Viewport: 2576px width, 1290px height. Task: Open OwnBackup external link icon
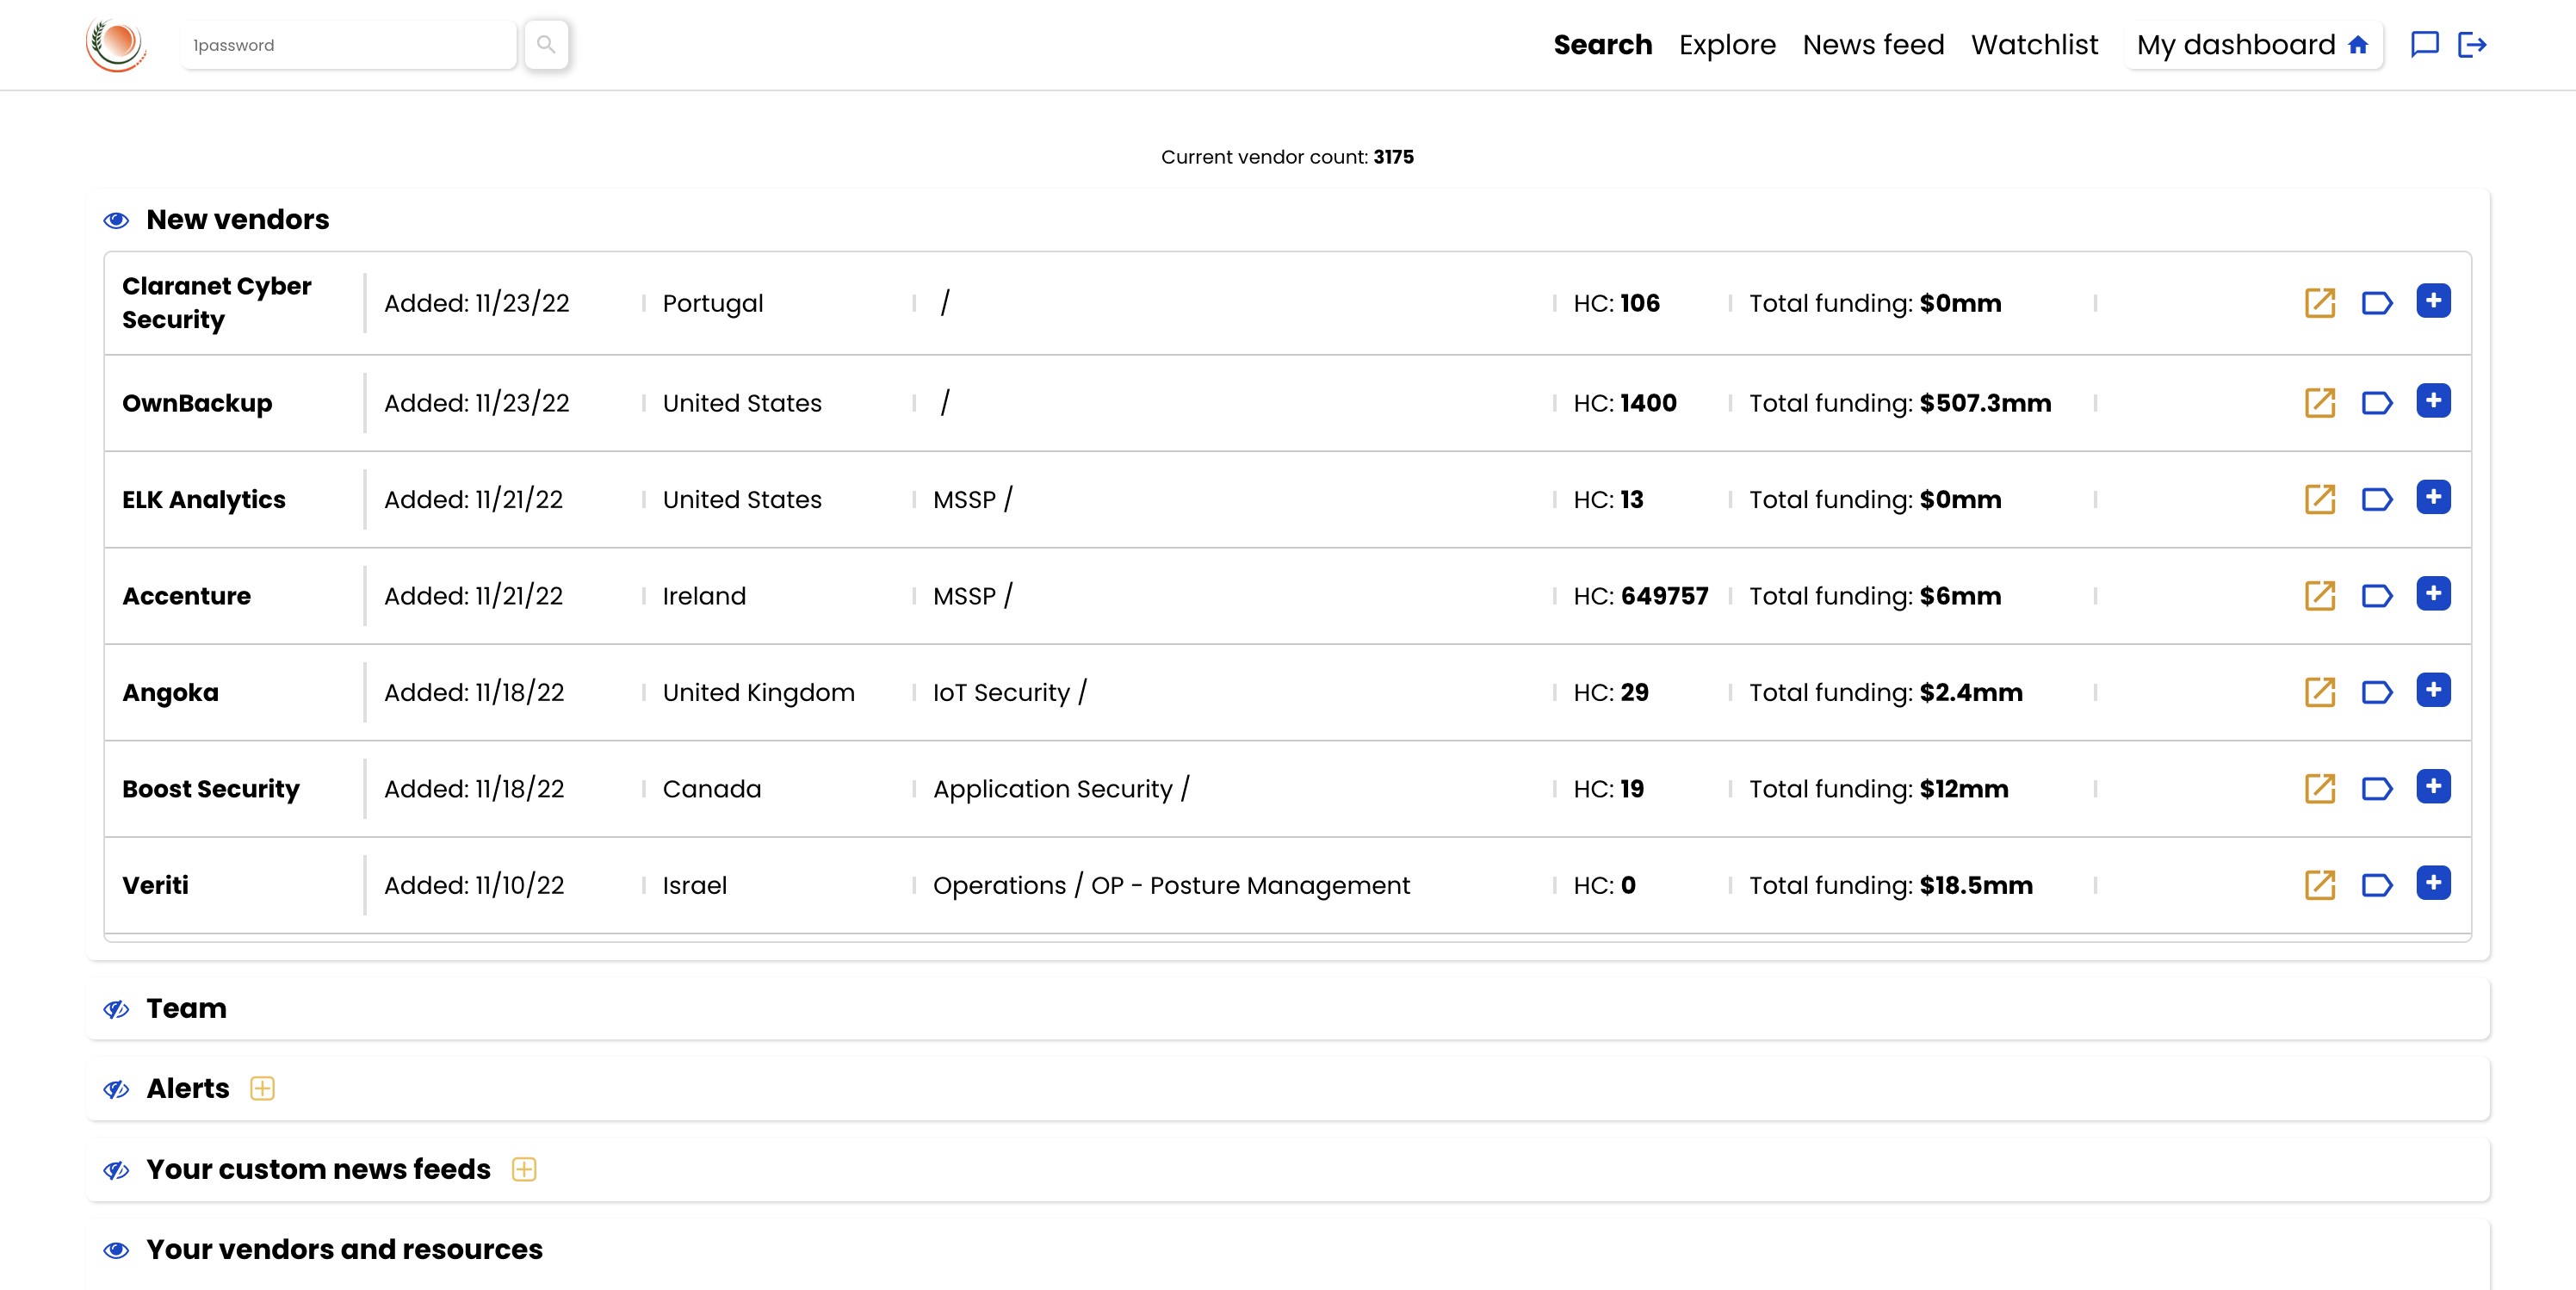pos(2320,403)
